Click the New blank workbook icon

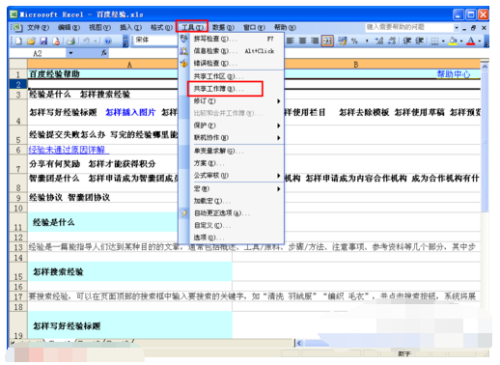click(19, 41)
